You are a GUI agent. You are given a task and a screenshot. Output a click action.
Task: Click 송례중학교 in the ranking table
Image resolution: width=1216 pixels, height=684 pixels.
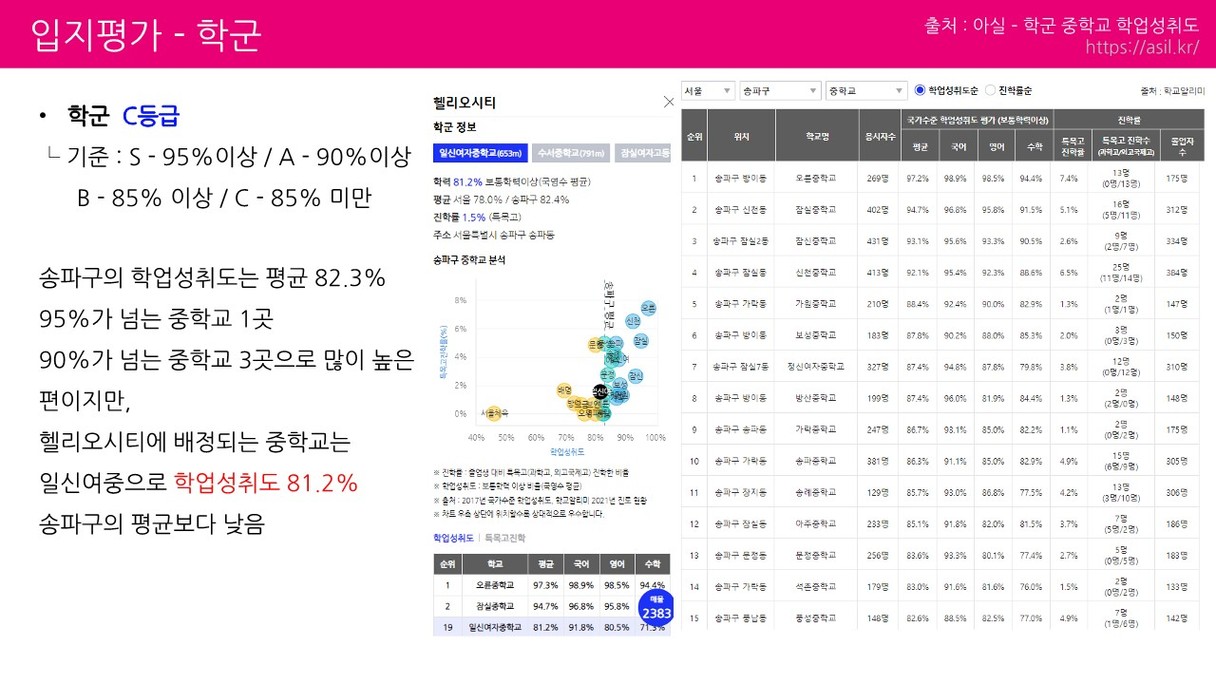coord(817,493)
